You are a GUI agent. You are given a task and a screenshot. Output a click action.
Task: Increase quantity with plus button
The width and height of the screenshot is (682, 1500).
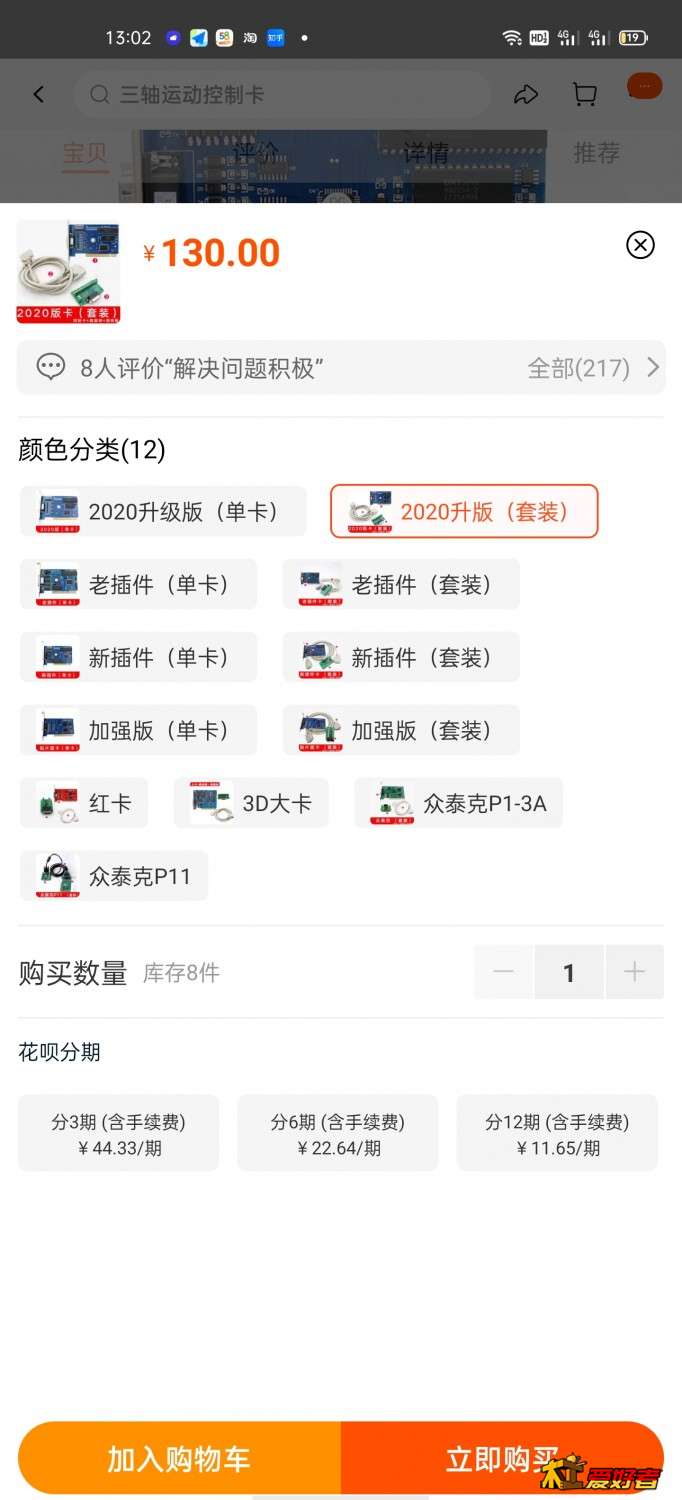click(634, 972)
